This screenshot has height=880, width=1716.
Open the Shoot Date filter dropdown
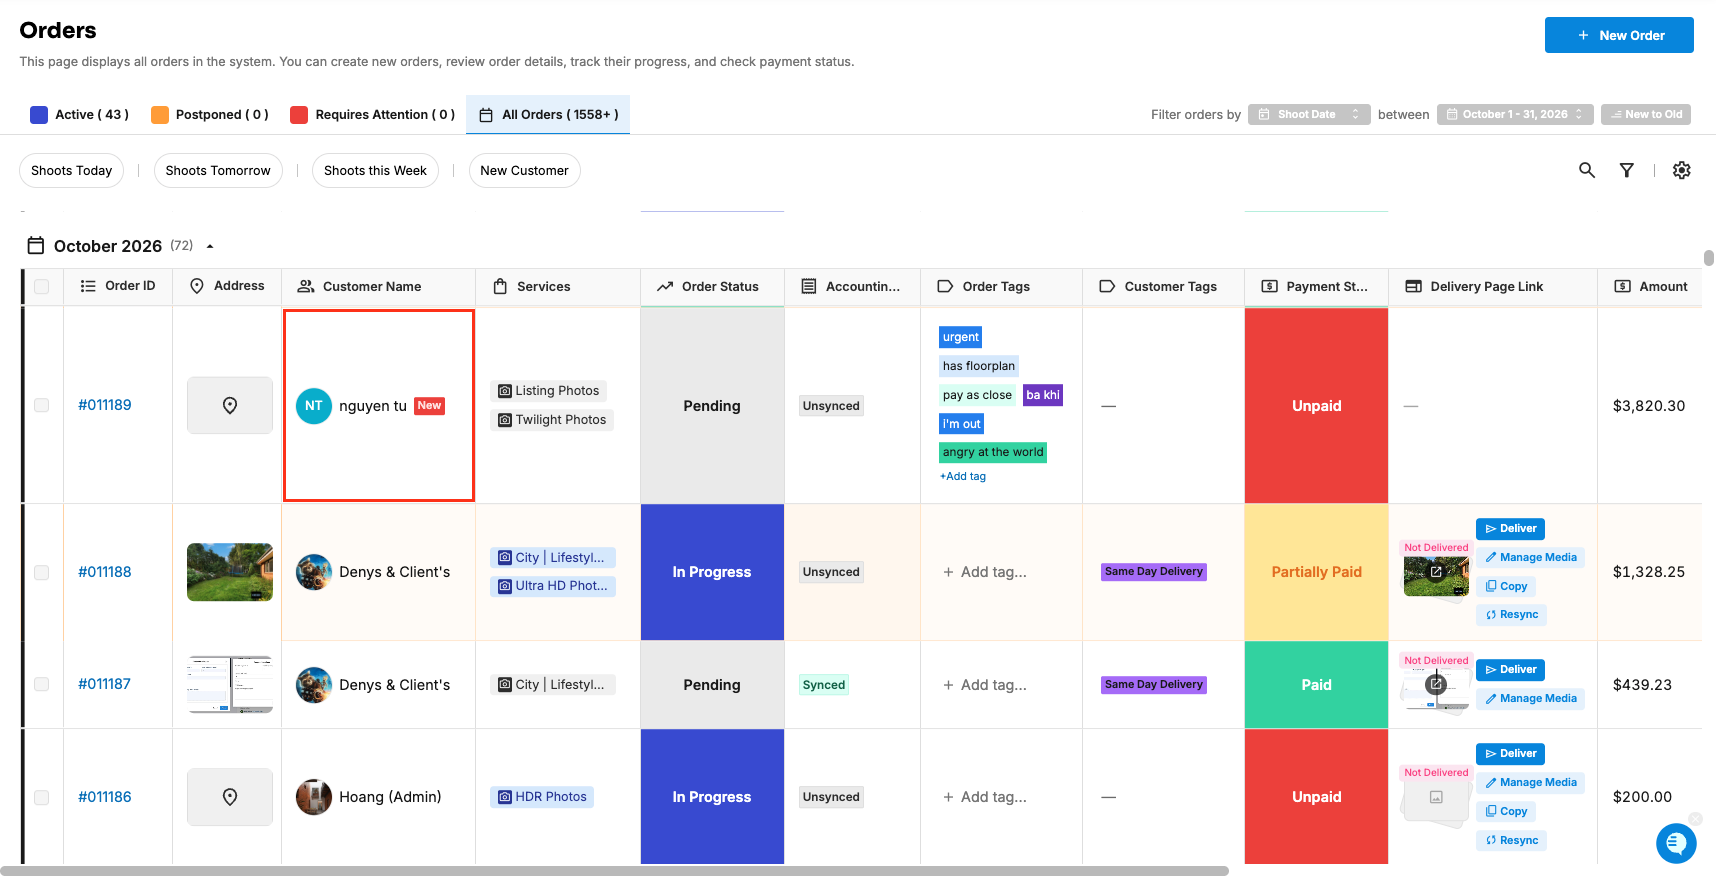click(1309, 114)
